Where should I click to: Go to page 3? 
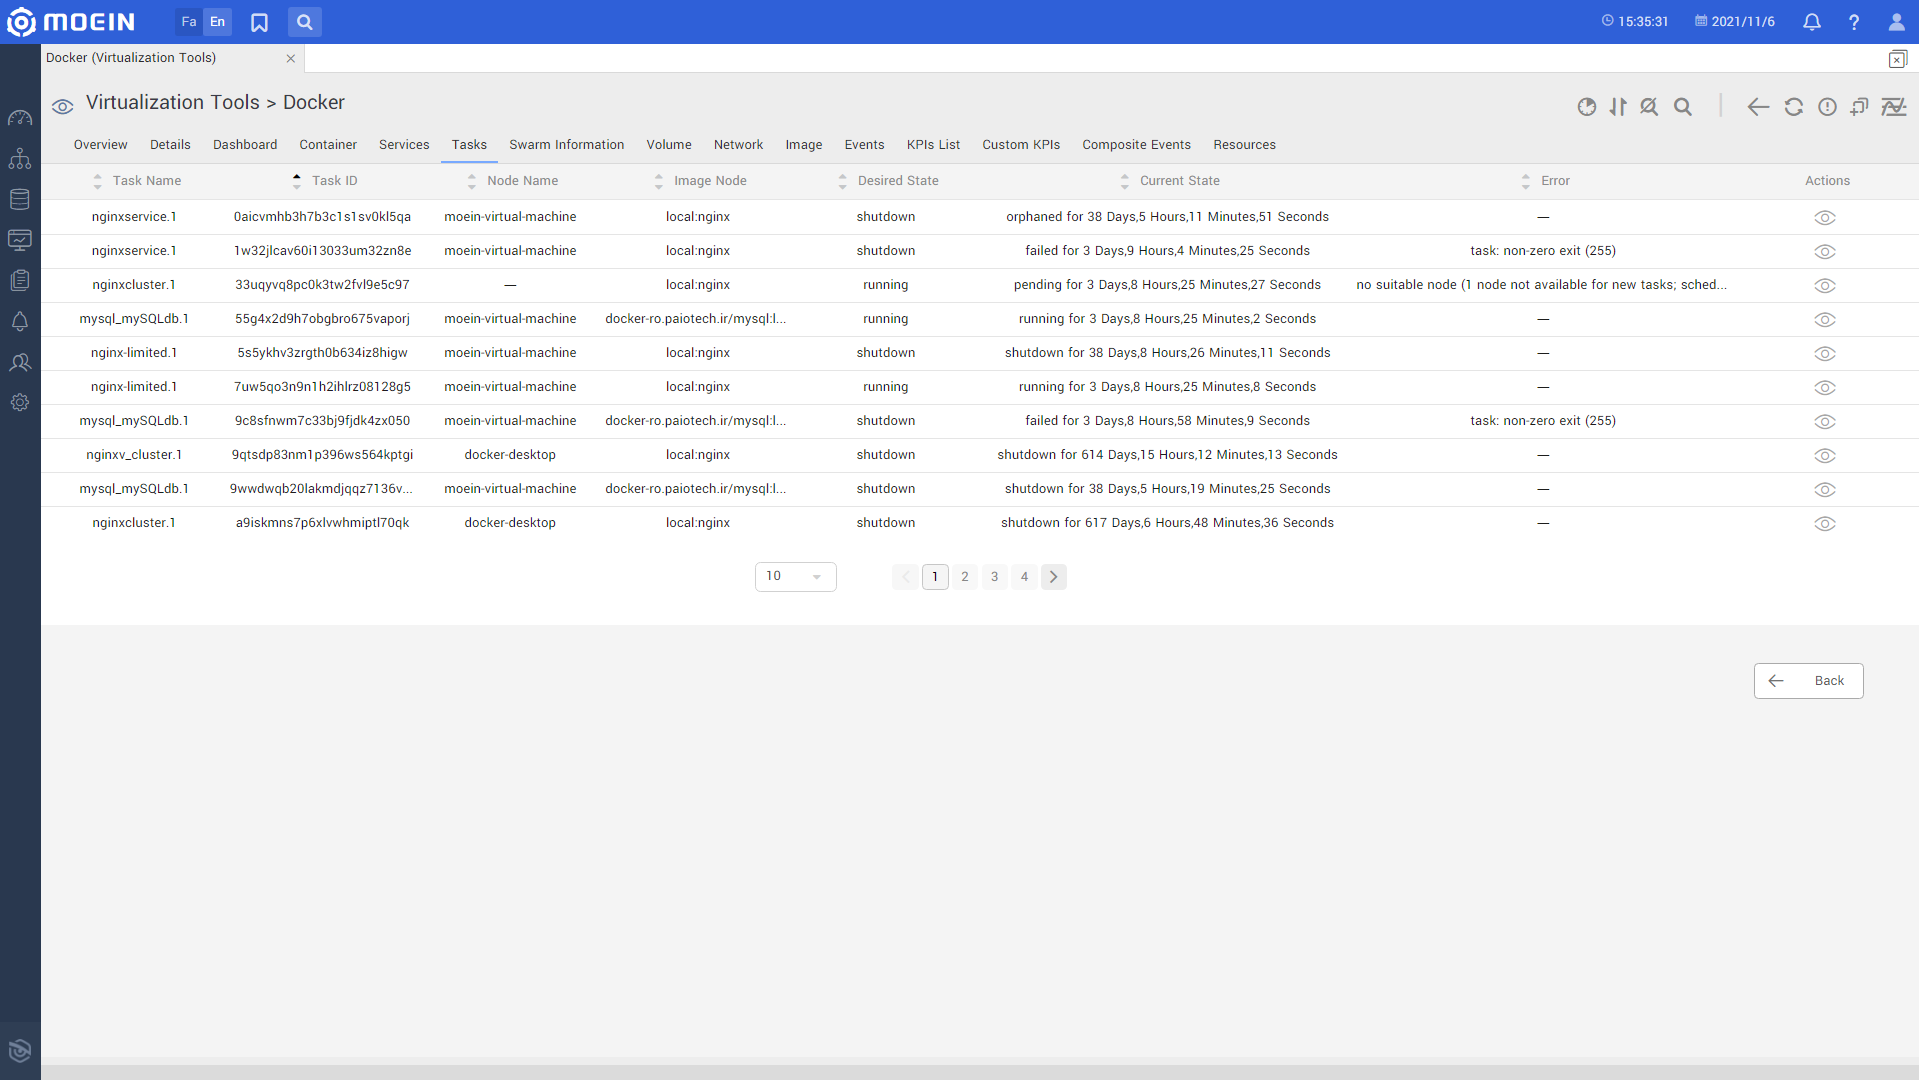pyautogui.click(x=994, y=577)
